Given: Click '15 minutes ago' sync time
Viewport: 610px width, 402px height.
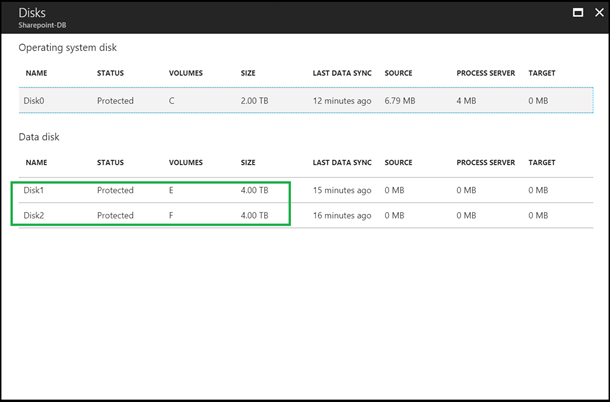Looking at the screenshot, I should click(342, 191).
